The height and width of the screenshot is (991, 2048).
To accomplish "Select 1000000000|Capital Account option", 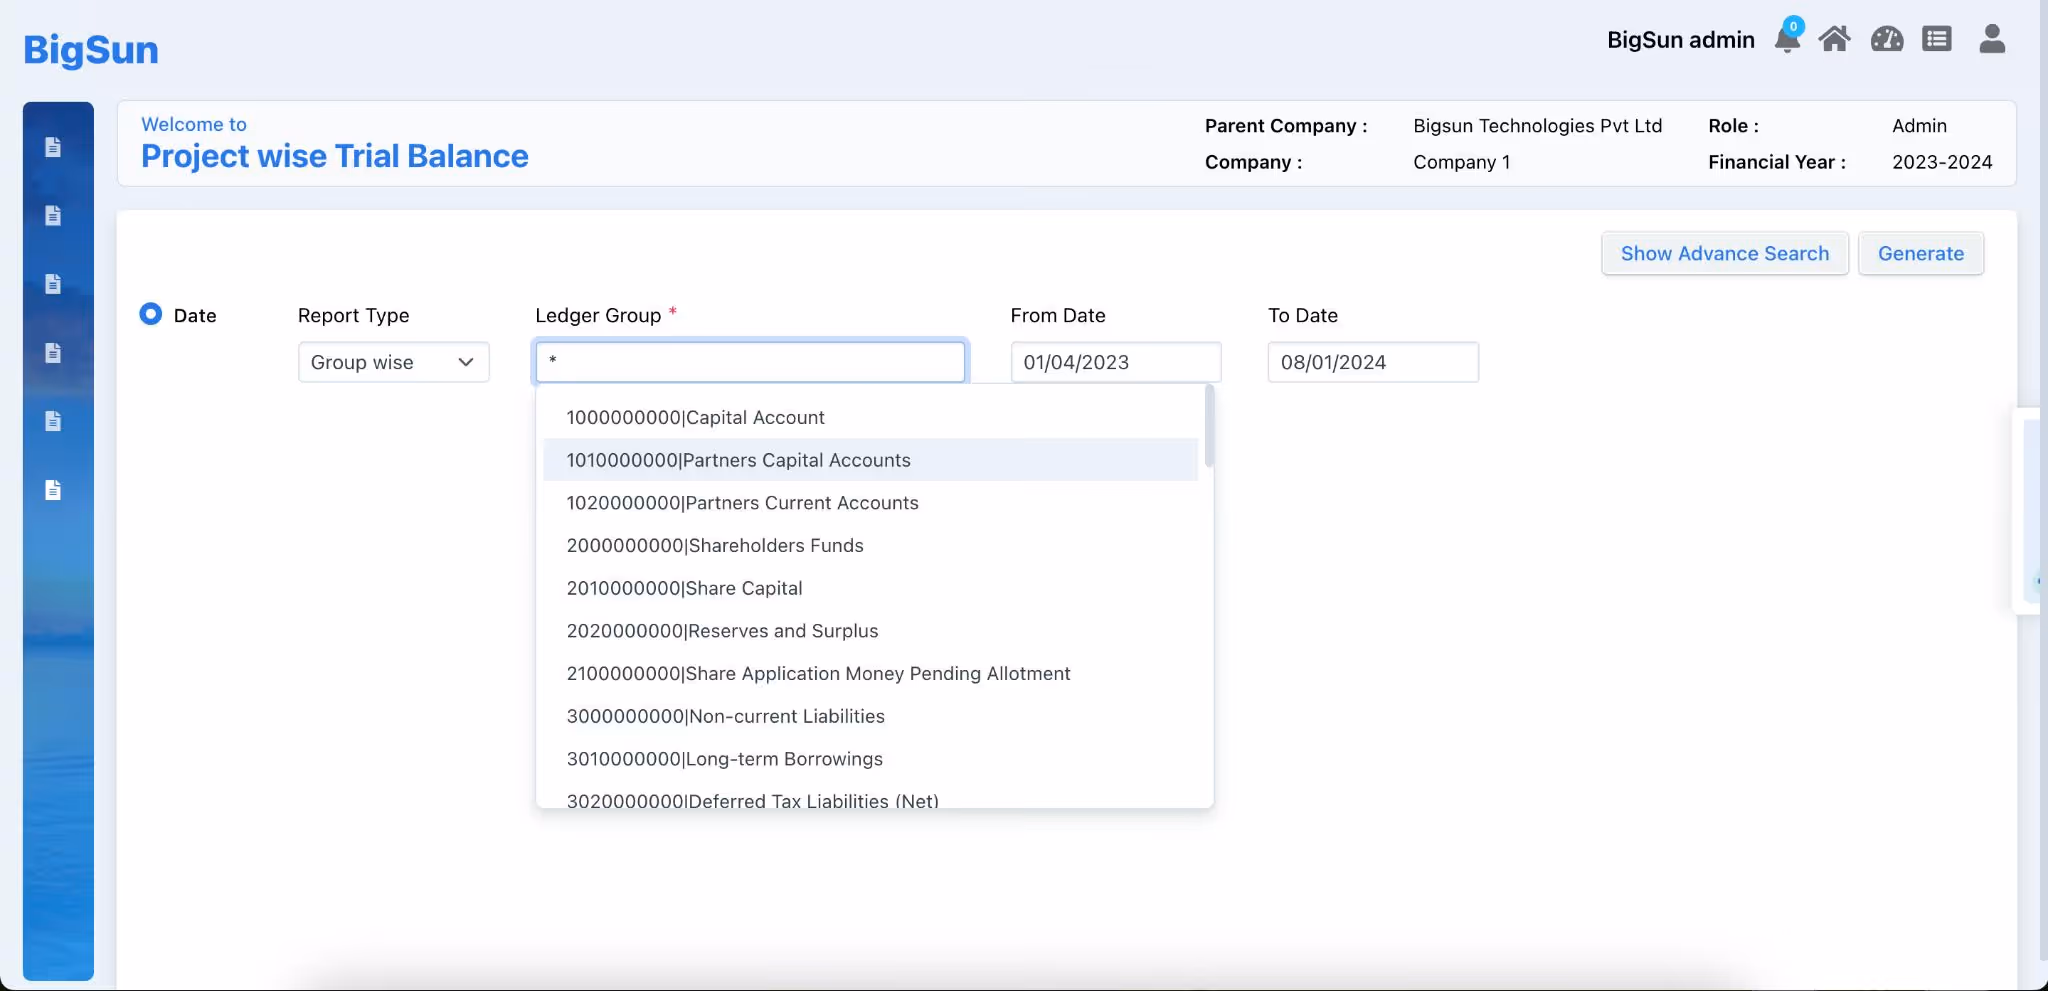I will tap(870, 417).
